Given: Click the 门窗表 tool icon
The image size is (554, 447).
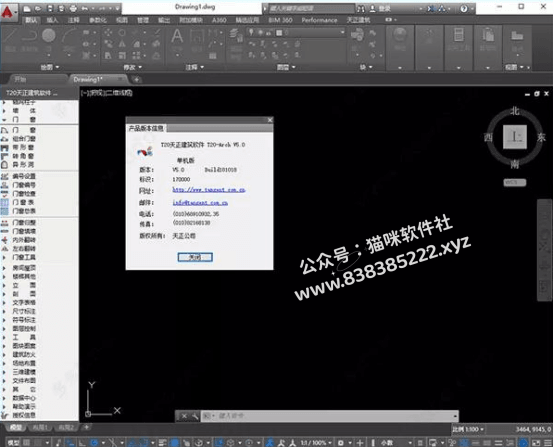Looking at the screenshot, I should coord(5,202).
